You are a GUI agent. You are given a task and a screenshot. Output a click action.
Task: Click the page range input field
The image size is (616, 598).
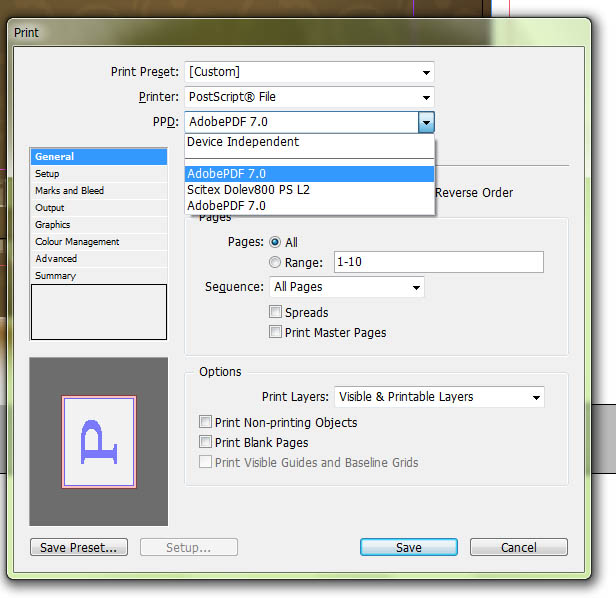(439, 262)
